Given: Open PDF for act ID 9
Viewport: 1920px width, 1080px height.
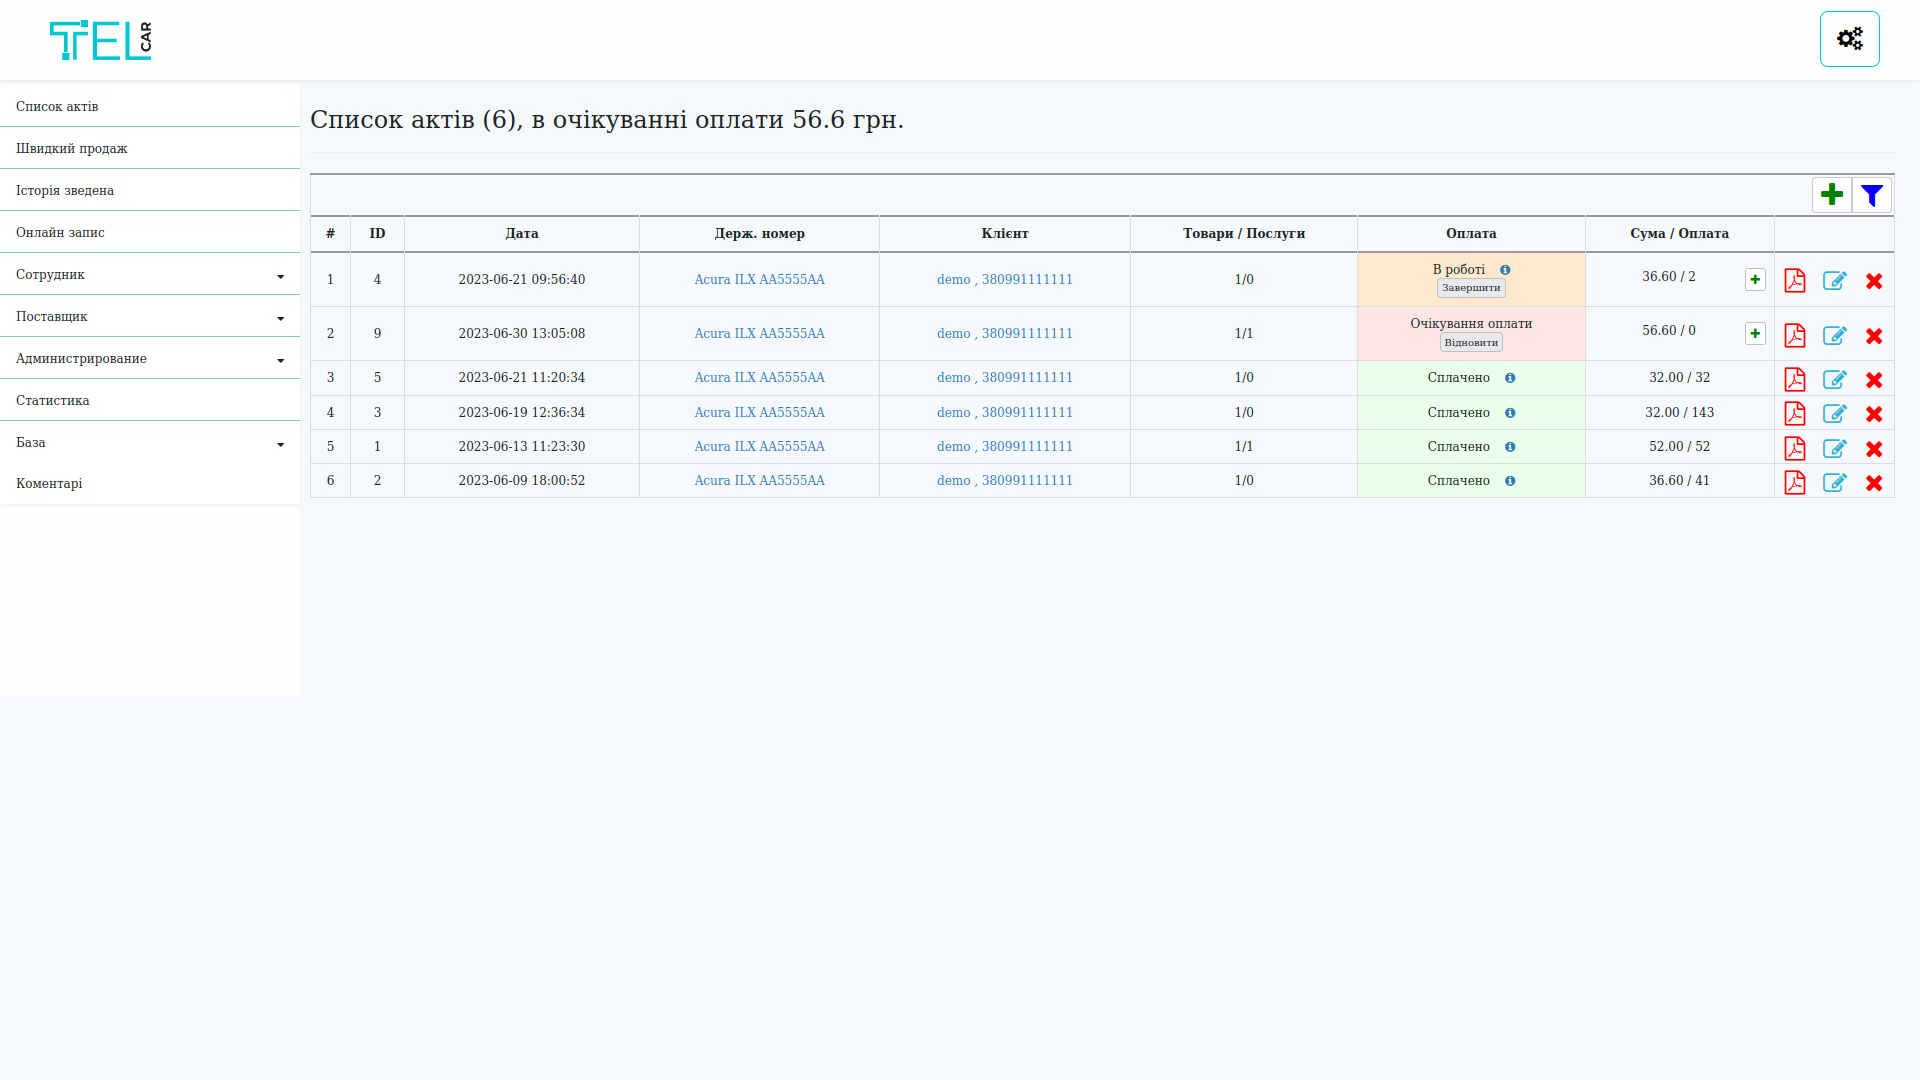Looking at the screenshot, I should click(1795, 335).
